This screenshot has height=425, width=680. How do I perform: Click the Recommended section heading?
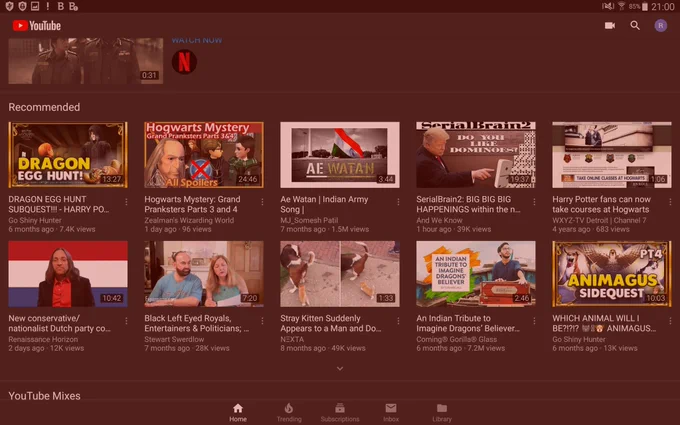pyautogui.click(x=44, y=107)
